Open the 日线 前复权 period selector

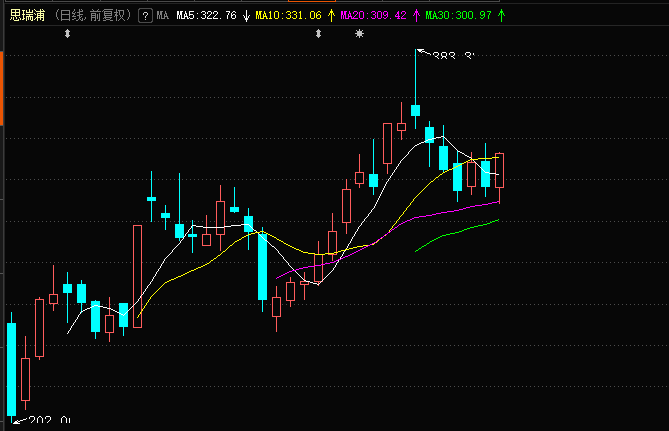click(93, 16)
